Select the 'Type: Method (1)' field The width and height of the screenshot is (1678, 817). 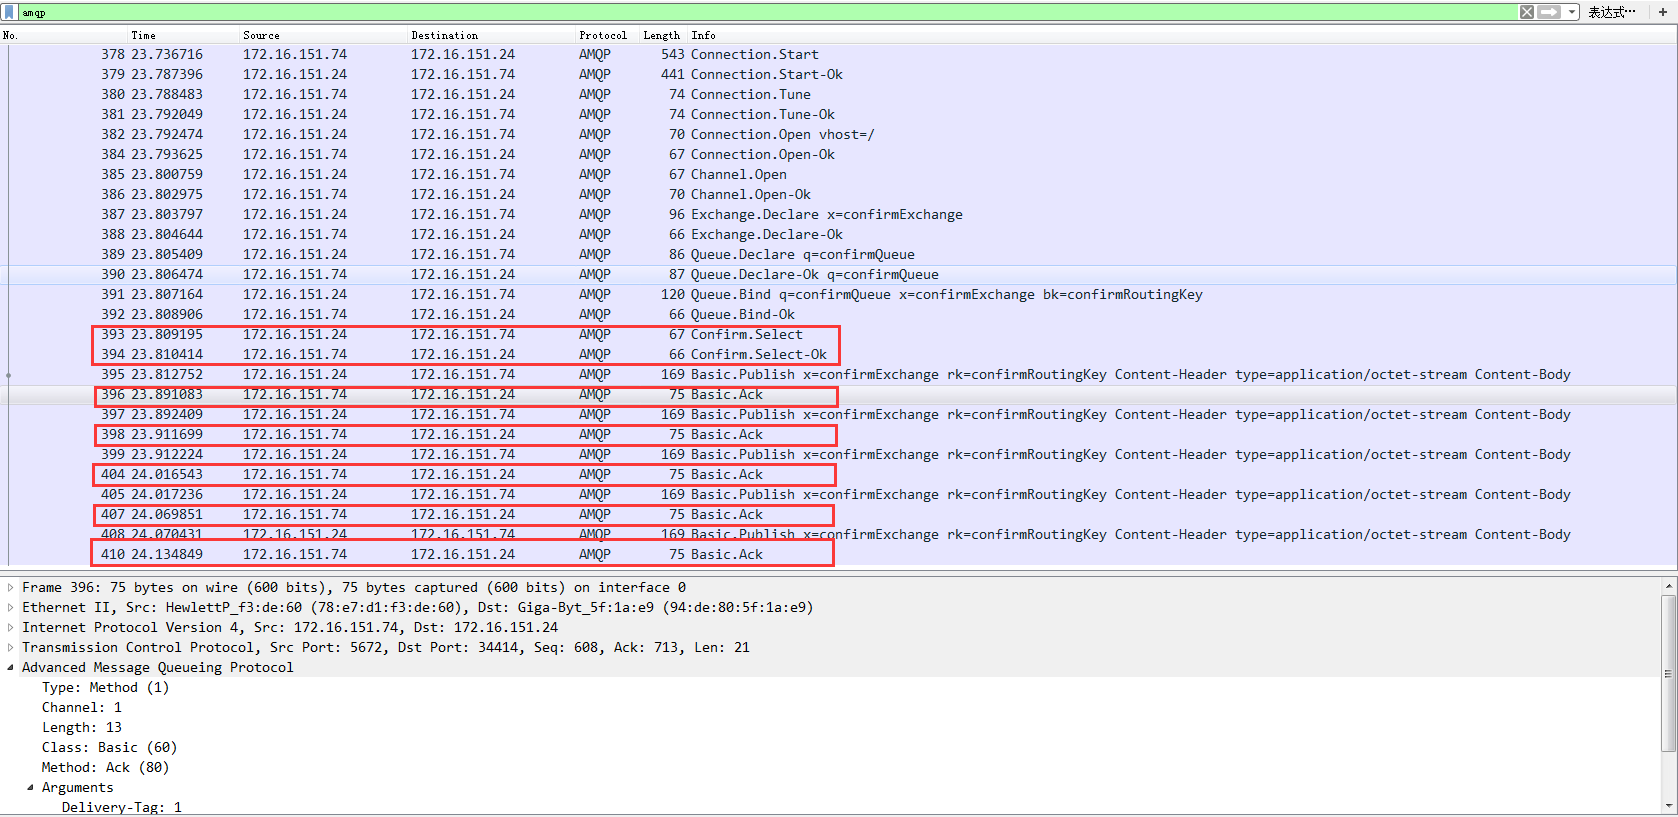click(x=105, y=687)
